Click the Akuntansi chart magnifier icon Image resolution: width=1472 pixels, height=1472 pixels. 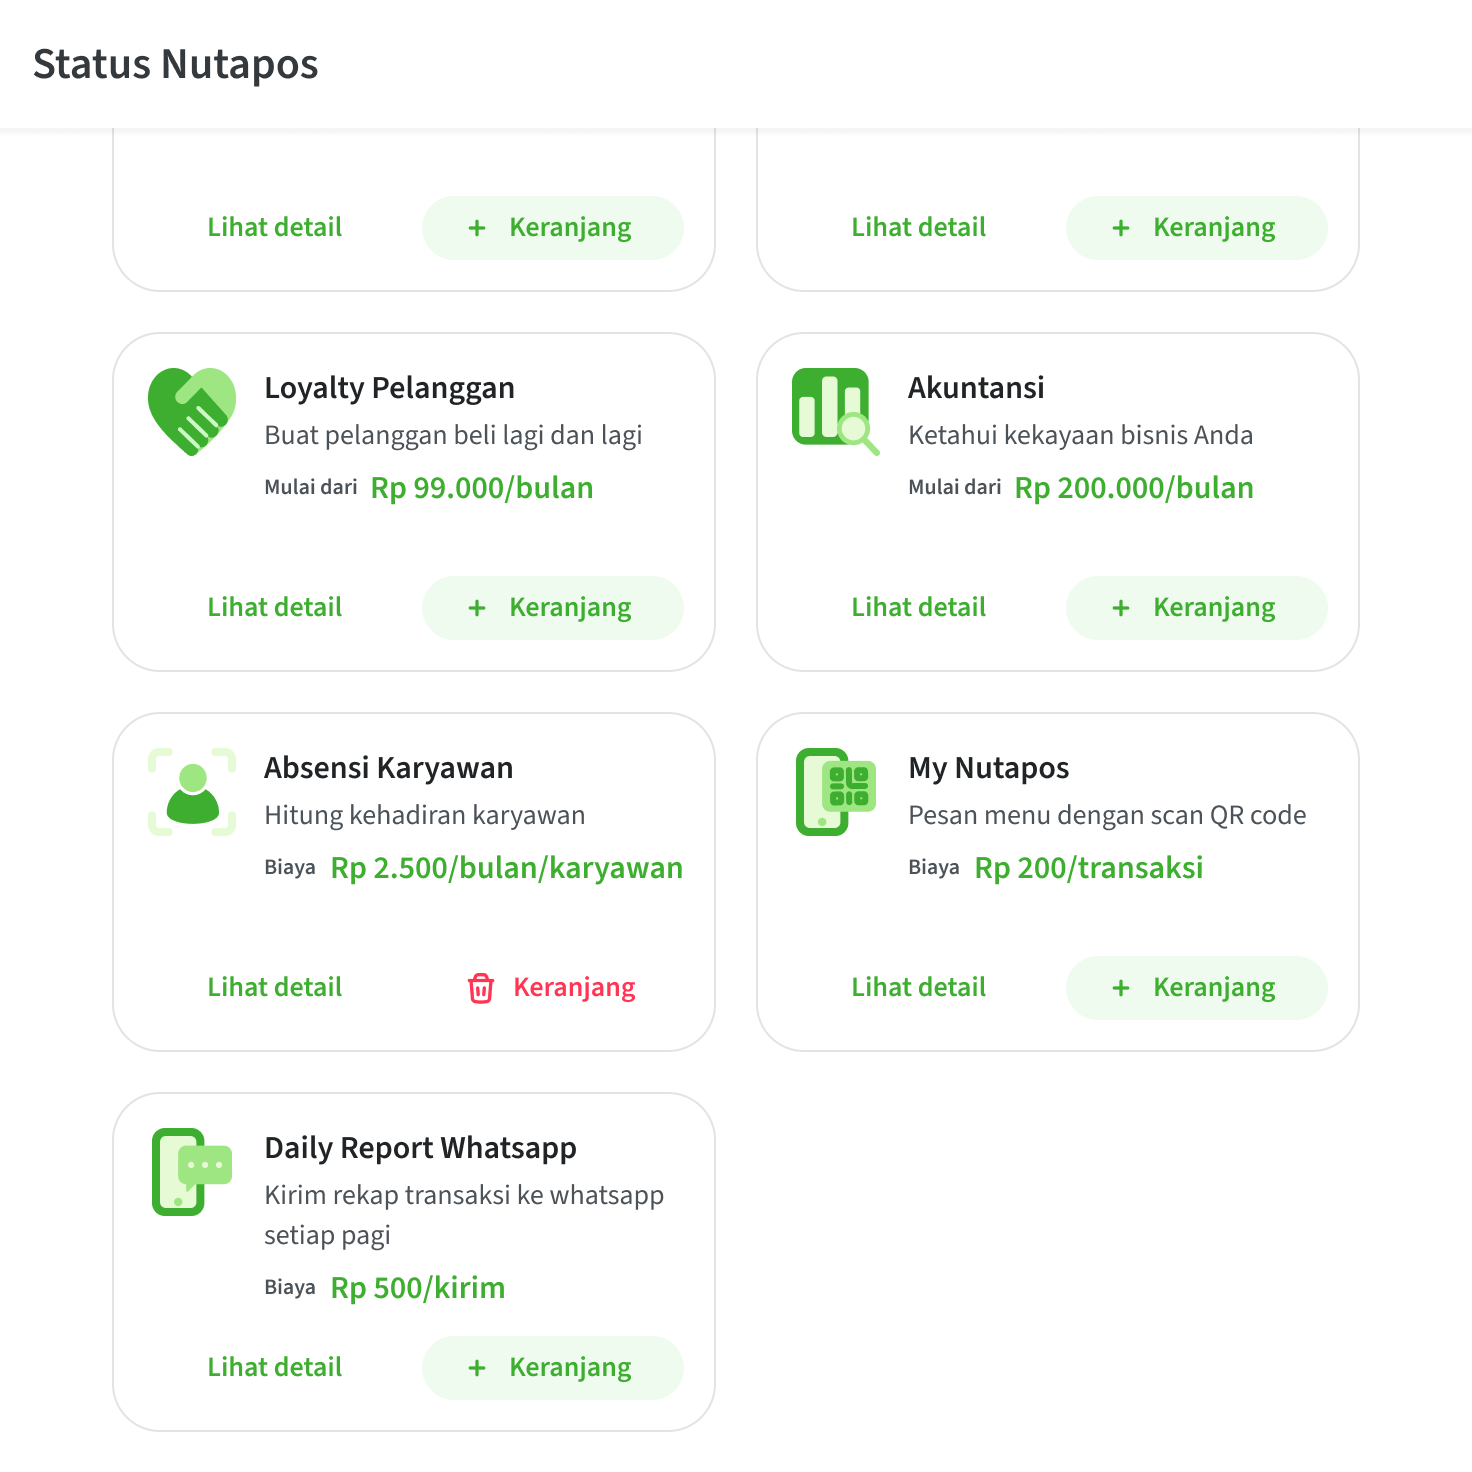click(834, 410)
